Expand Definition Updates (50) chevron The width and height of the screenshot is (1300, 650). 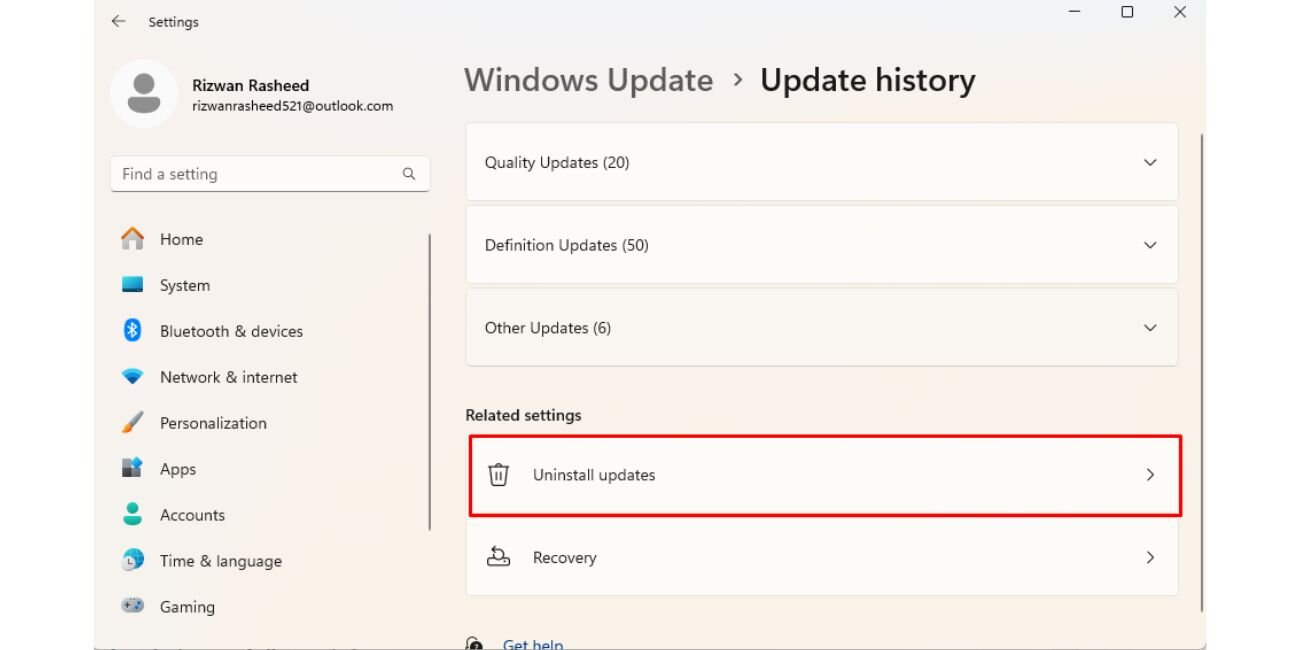pos(1150,245)
